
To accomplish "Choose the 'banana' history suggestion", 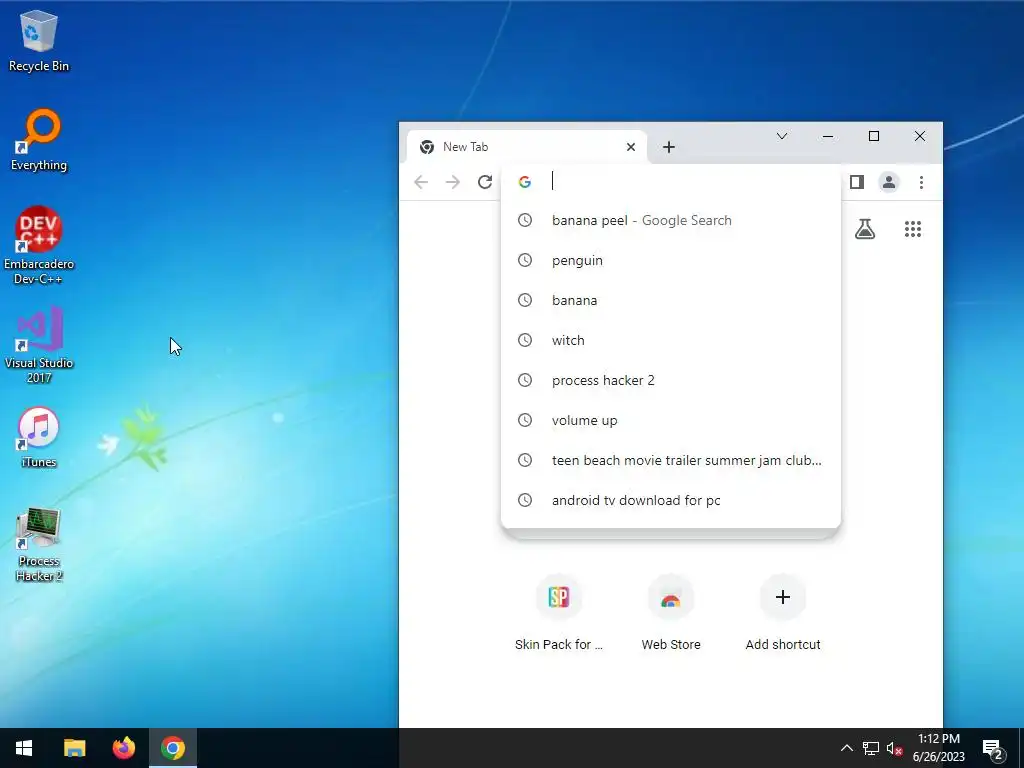I will 671,300.
